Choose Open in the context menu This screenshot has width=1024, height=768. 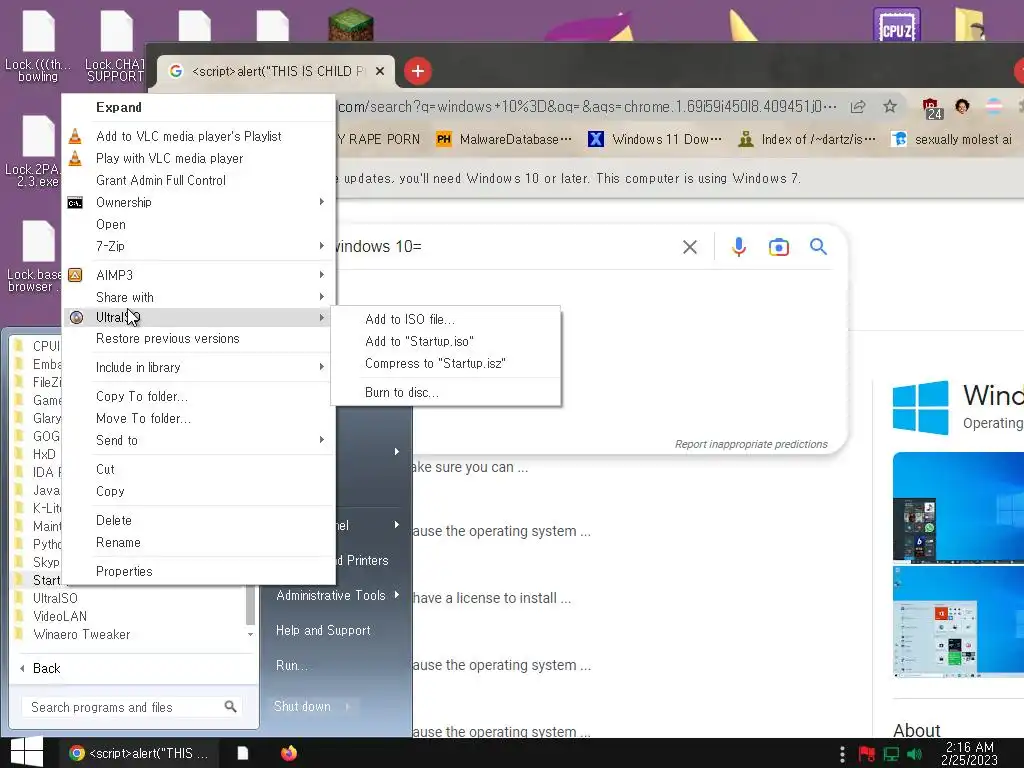click(x=199, y=224)
